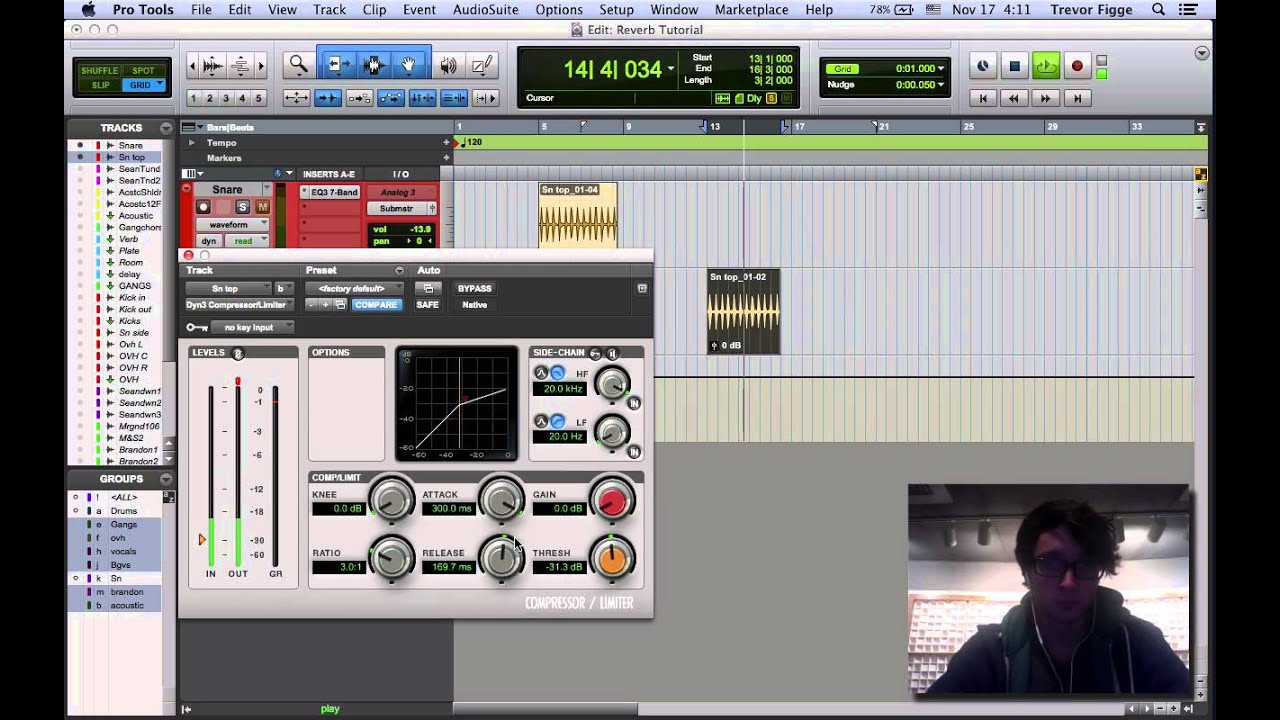Solo the Snare track
The image size is (1280, 720).
click(242, 207)
